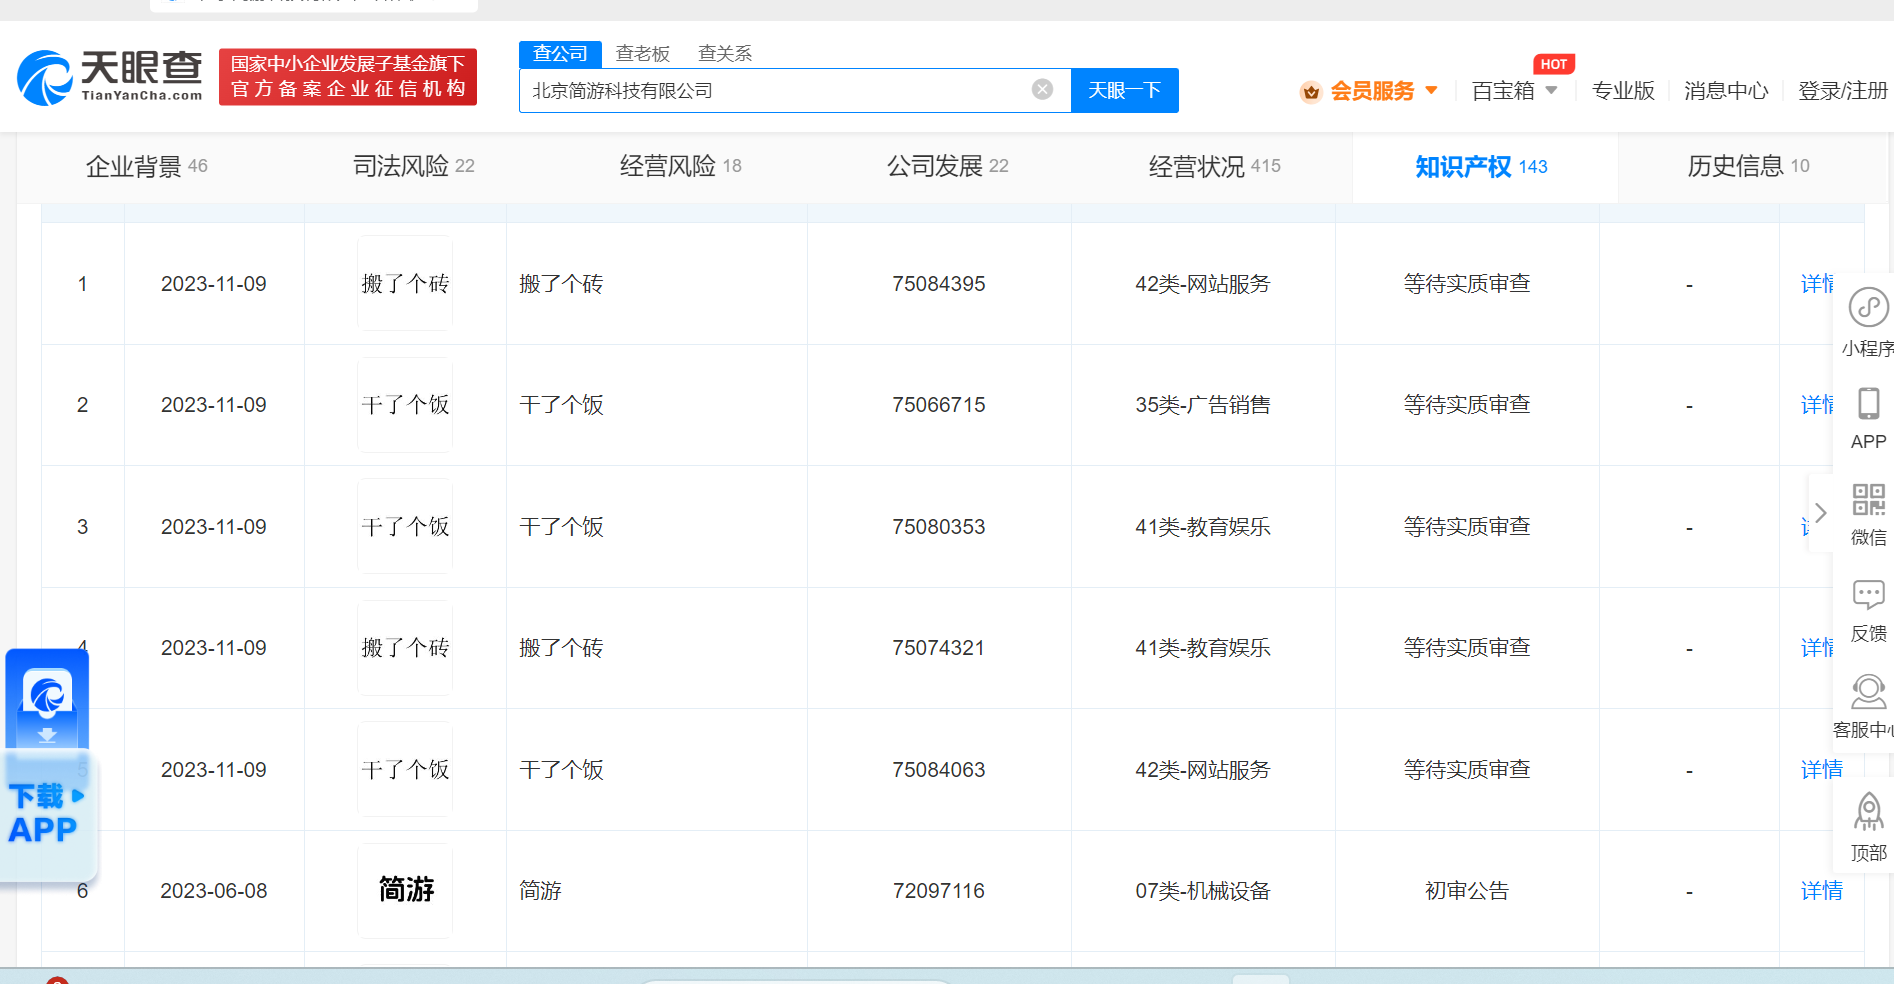
Task: Open 详情 for trademark 75084395
Action: click(x=1817, y=284)
